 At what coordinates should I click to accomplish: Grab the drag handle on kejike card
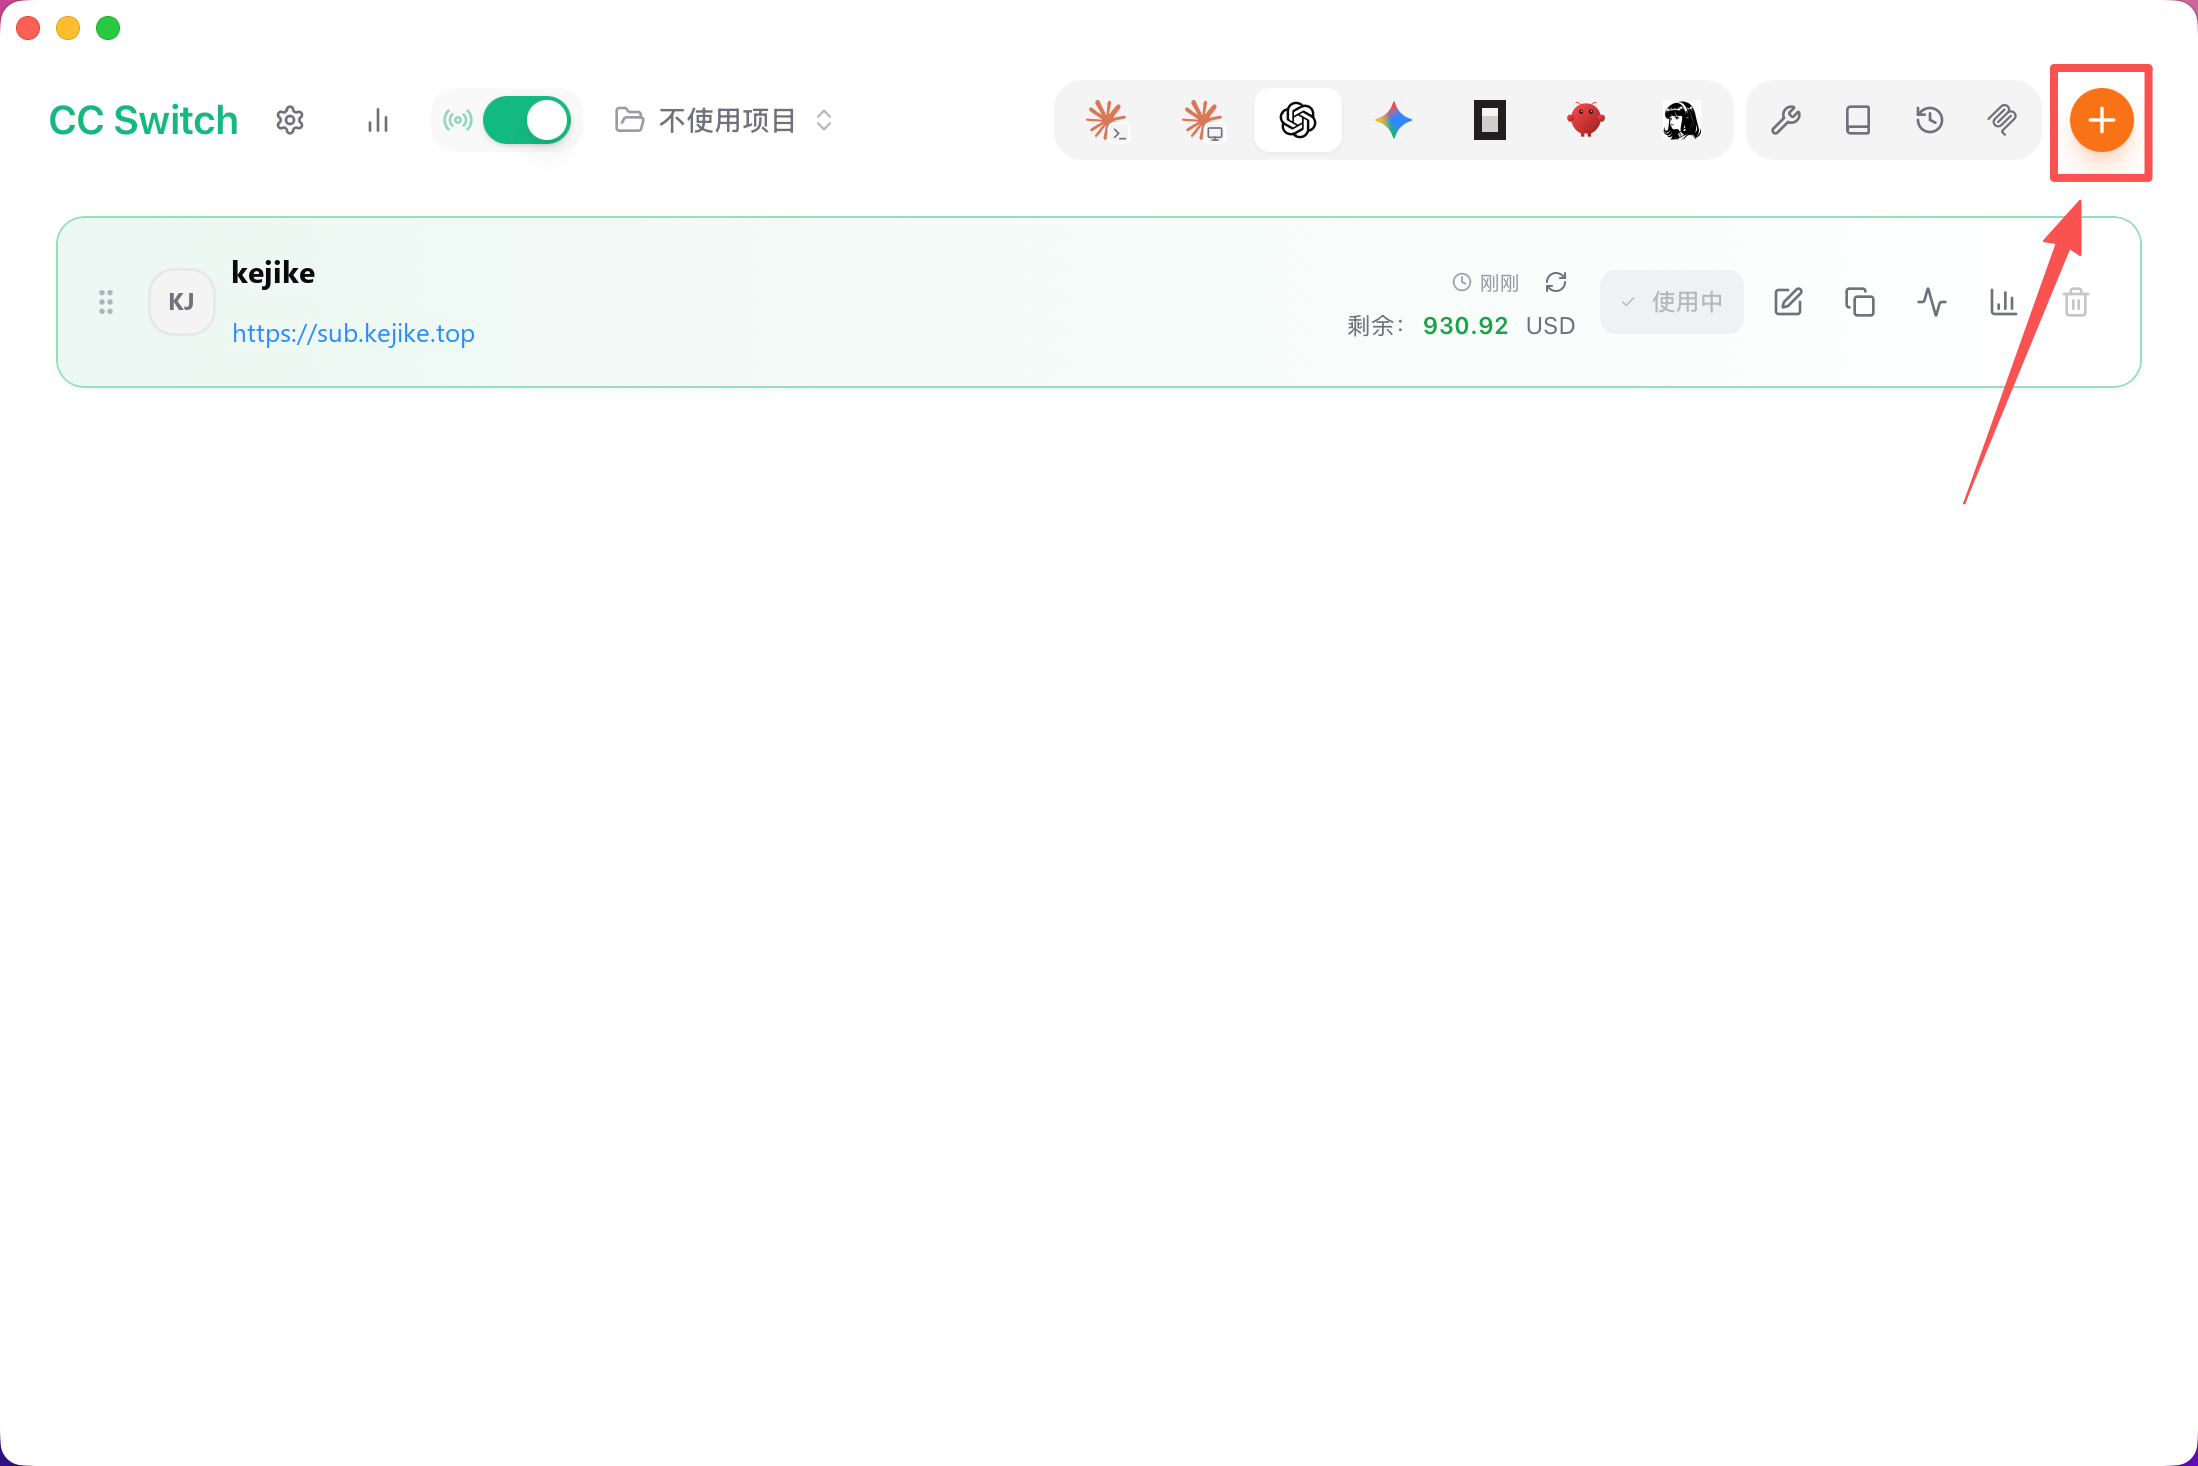[x=106, y=302]
